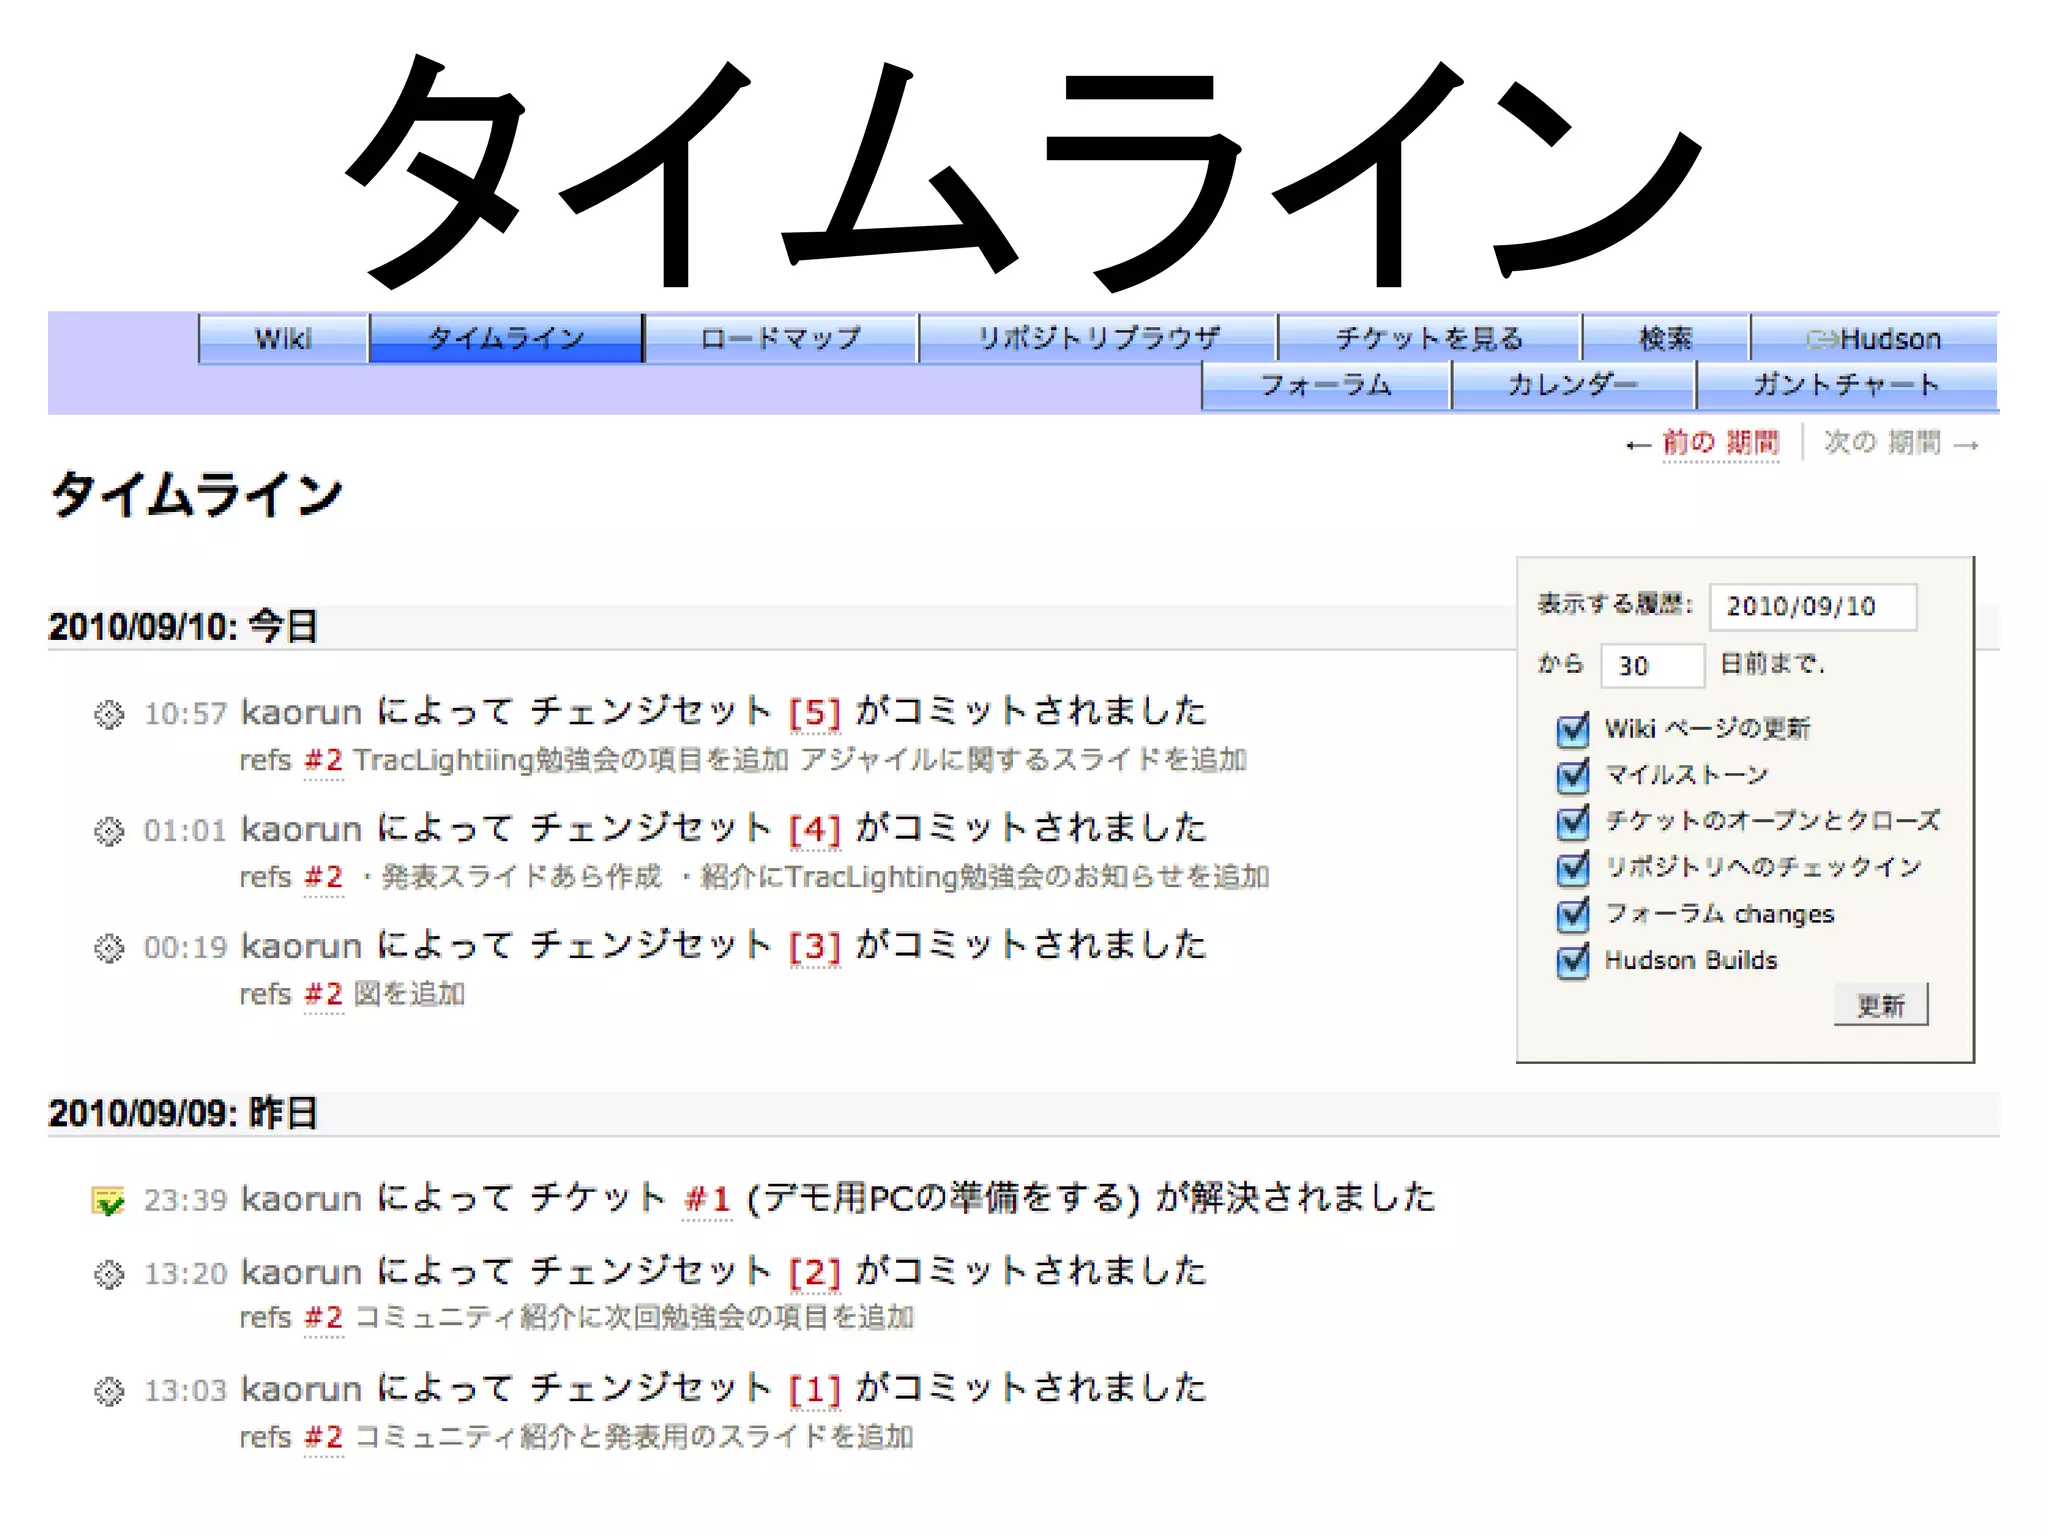Viewport: 2048px width, 1536px height.
Task: Click the changeset gear icon at 13:03
Action: [x=109, y=1391]
